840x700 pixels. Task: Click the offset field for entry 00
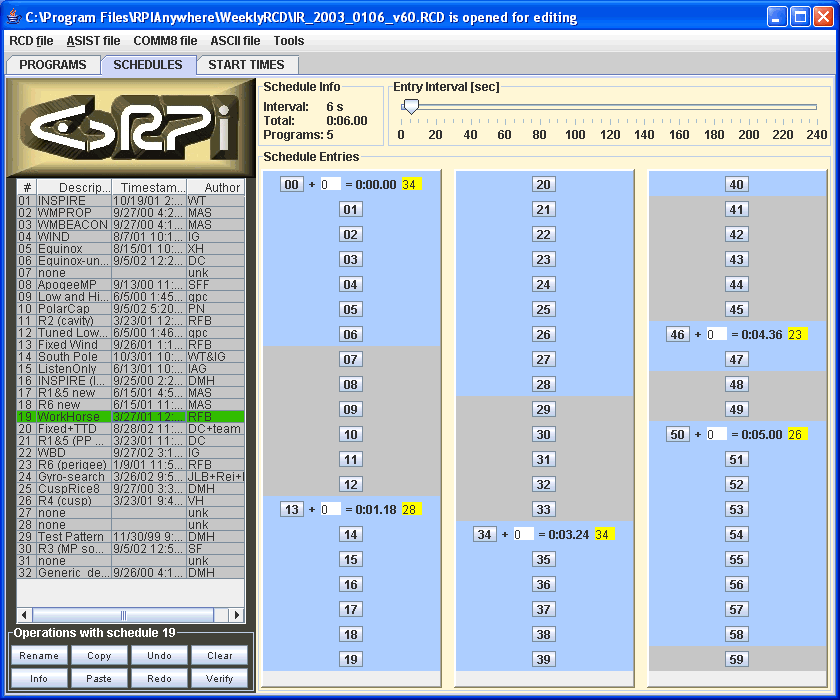(x=331, y=185)
